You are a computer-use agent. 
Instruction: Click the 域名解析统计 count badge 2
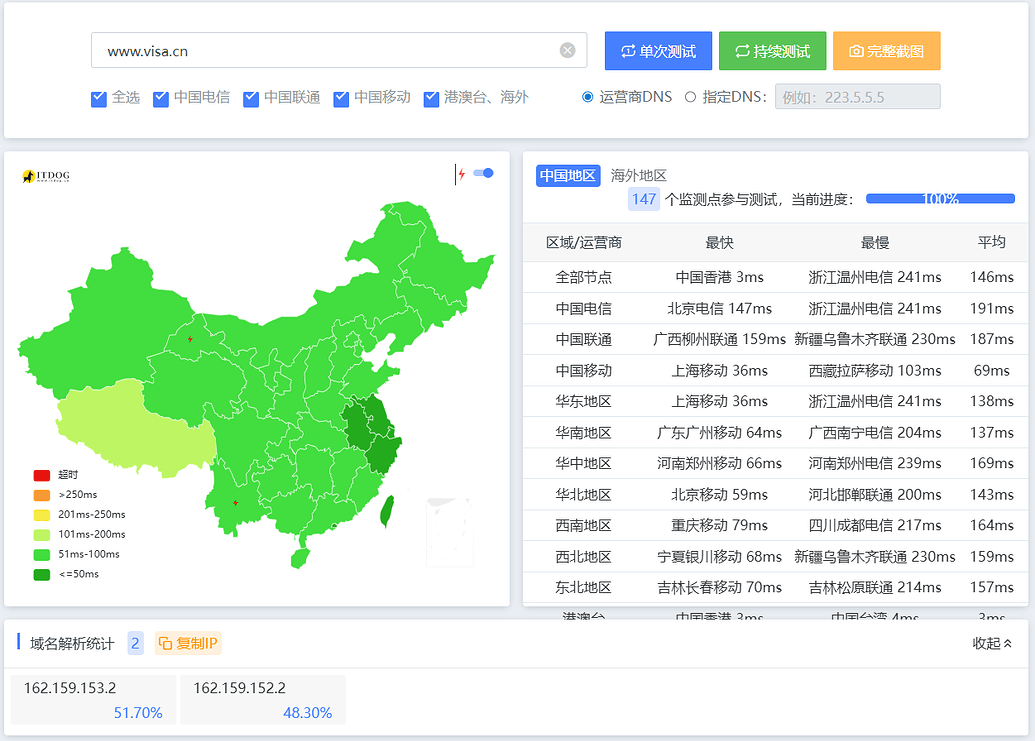(x=135, y=643)
